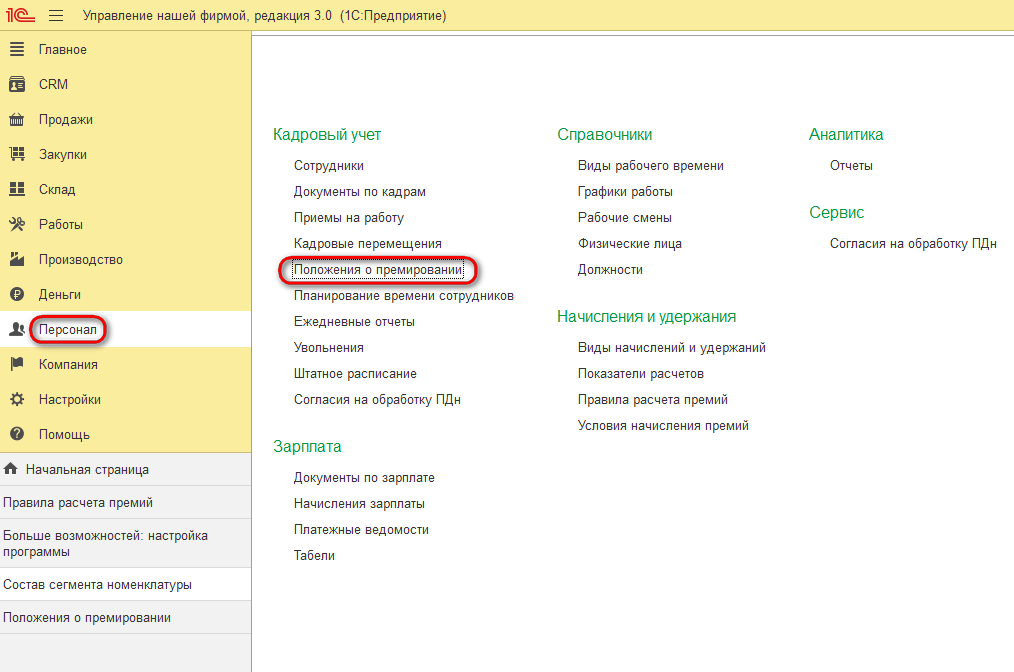
Task: Open Условия начисления премий
Action: [663, 426]
